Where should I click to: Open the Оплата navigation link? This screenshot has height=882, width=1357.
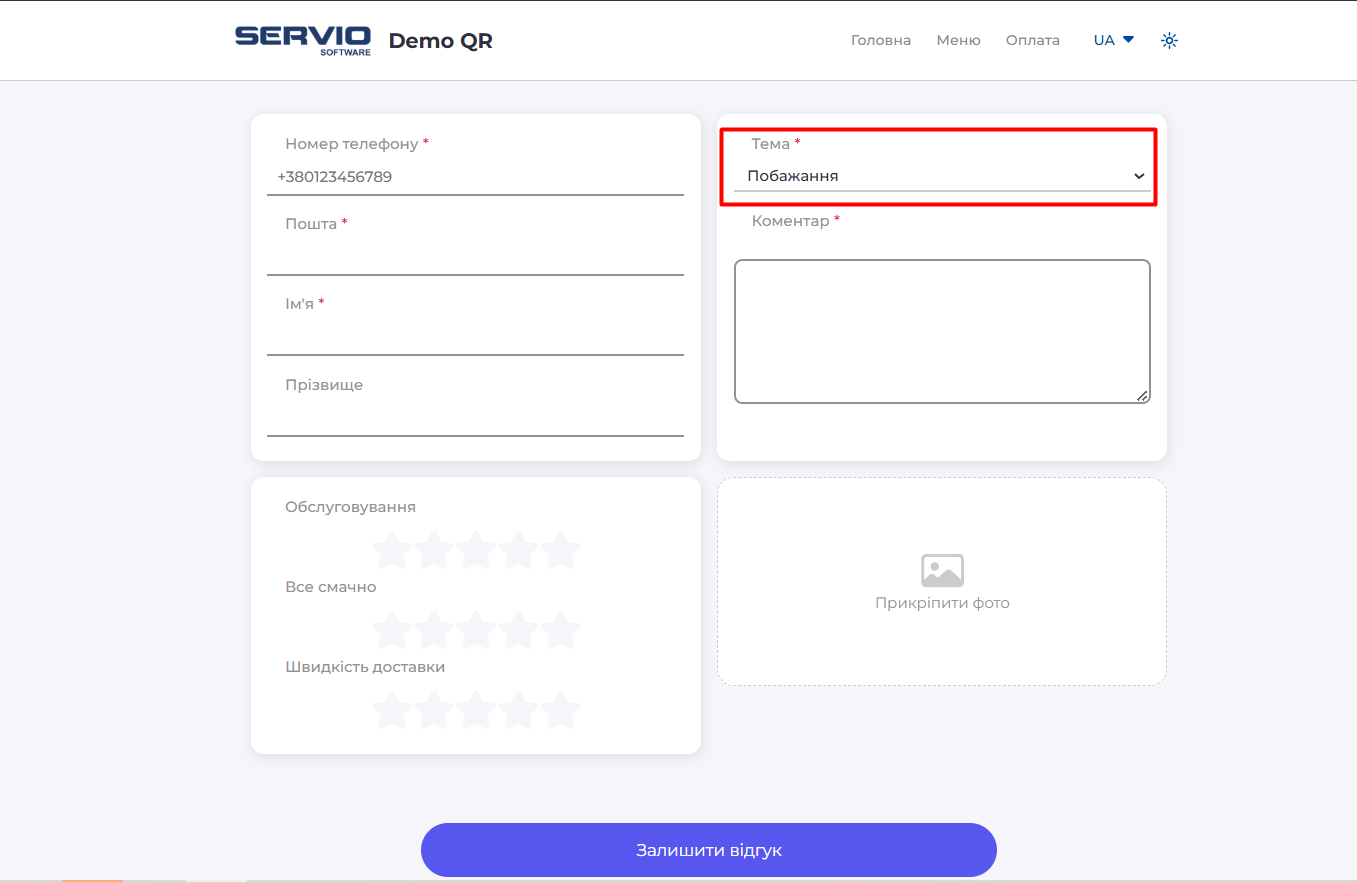1032,41
